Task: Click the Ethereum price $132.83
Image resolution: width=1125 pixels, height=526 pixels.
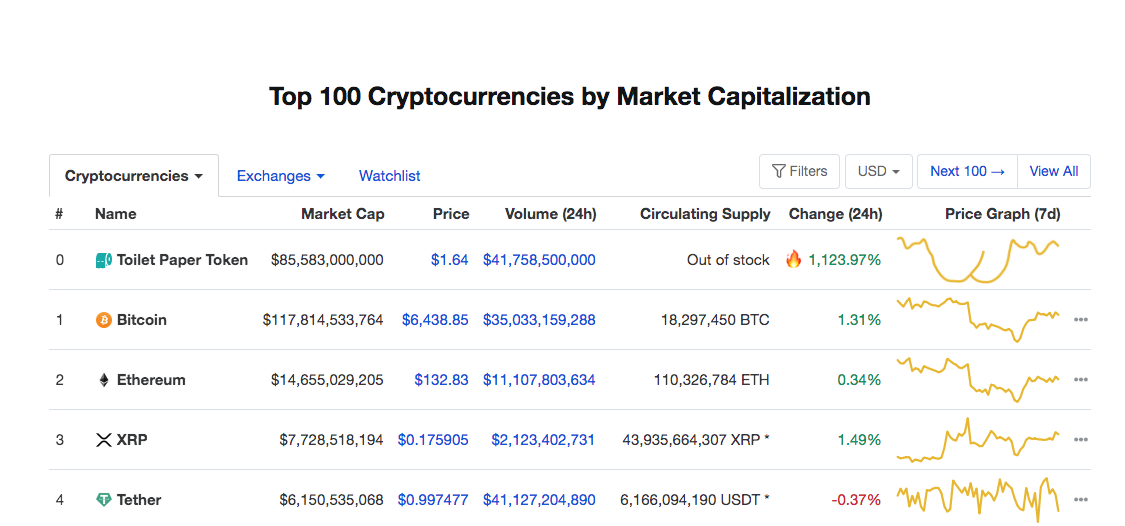Action: 442,380
